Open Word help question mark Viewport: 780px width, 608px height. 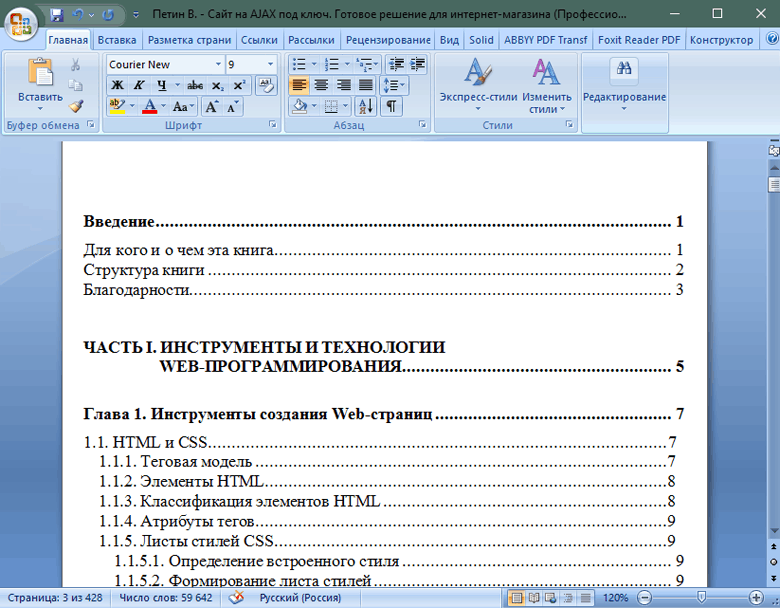coord(772,38)
